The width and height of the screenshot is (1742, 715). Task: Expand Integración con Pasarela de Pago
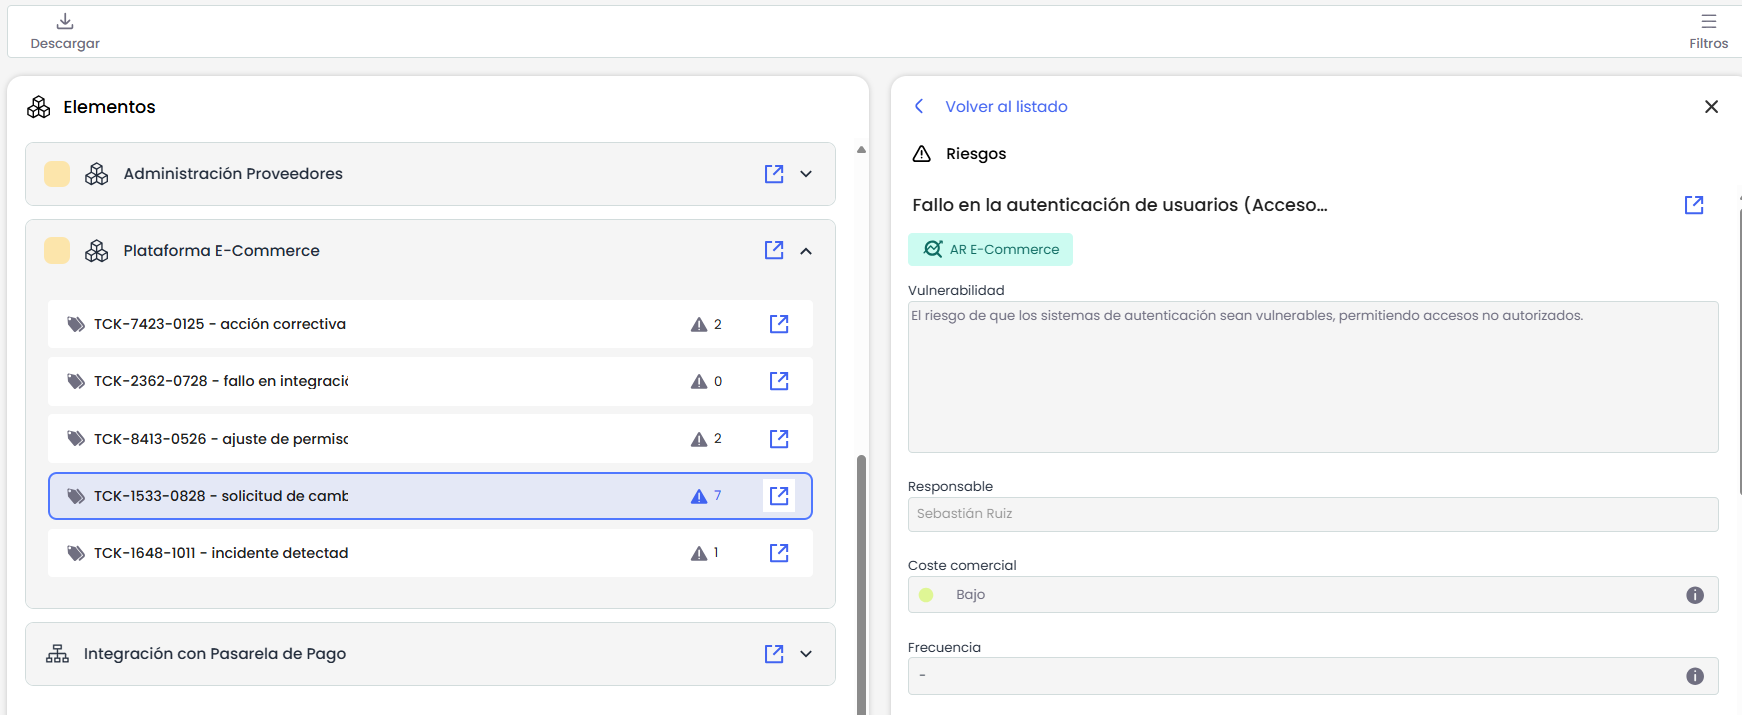point(806,654)
